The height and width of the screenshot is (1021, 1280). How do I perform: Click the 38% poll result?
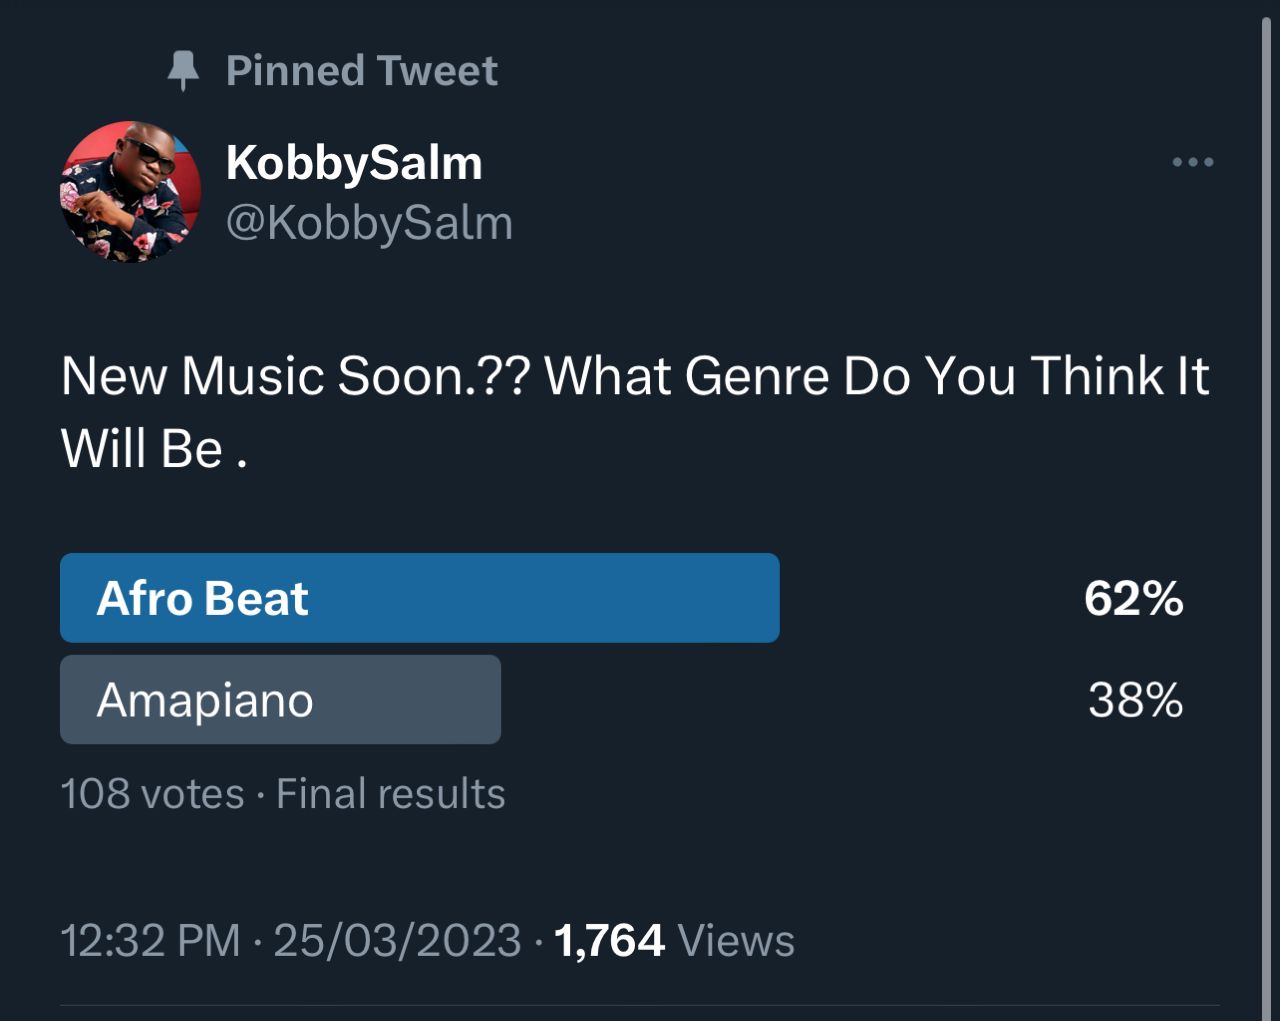1135,700
